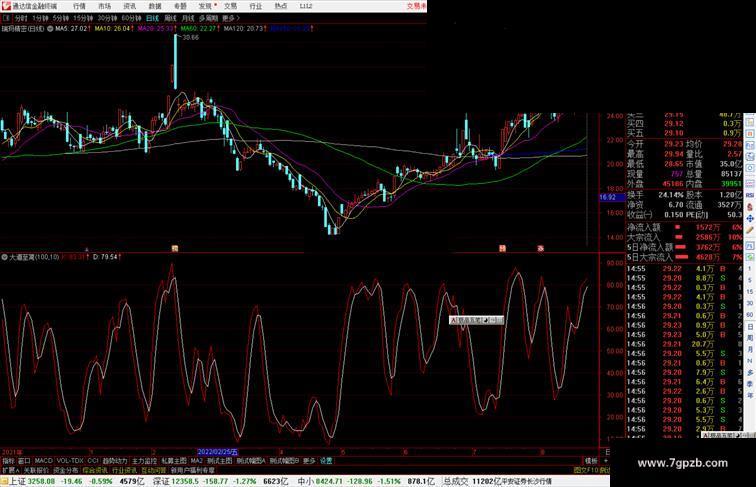756x487 pixels.
Task: Select 月 period shortcut in right toolbar
Action: [x=750, y=349]
